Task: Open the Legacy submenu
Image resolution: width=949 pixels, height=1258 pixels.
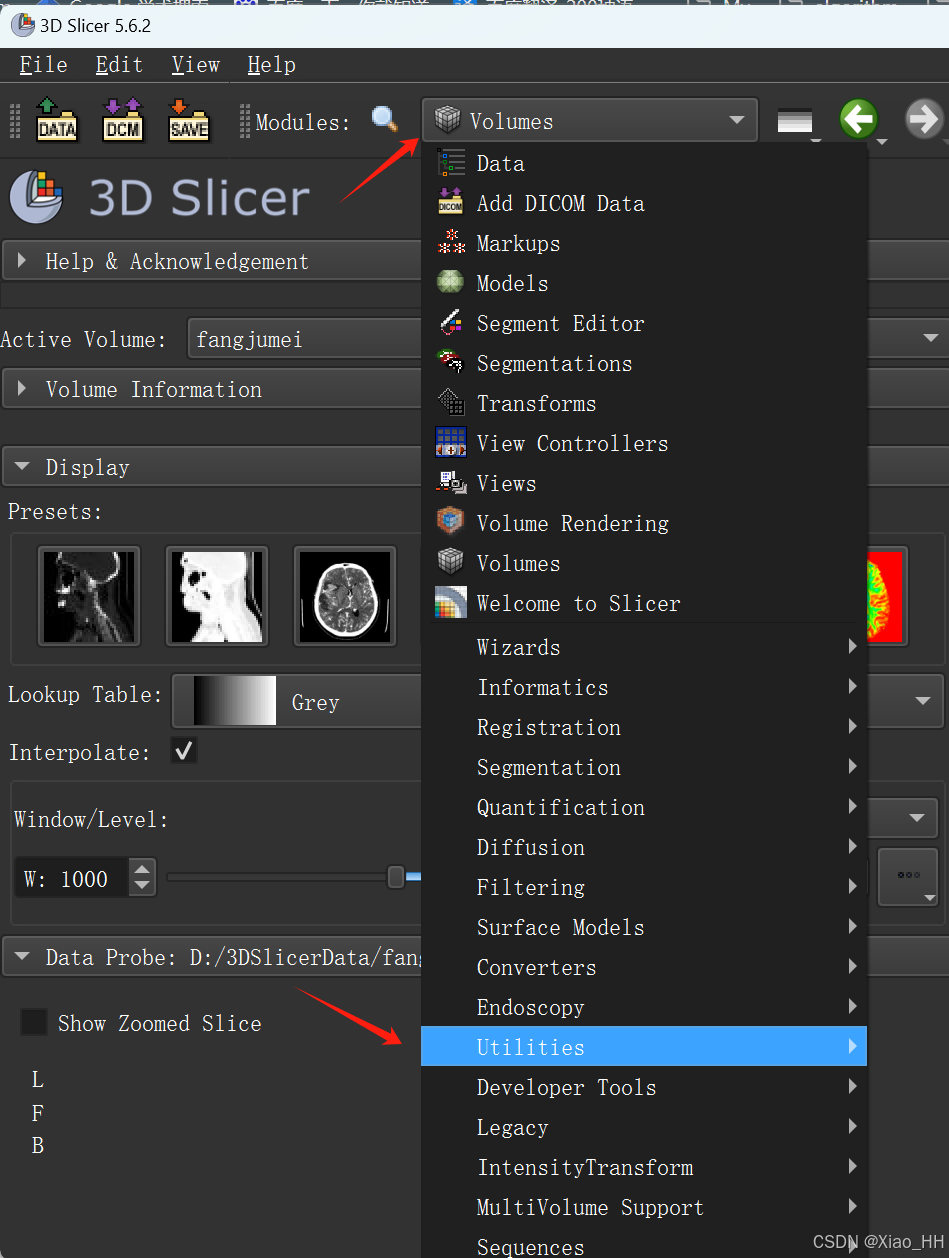Action: [644, 1127]
